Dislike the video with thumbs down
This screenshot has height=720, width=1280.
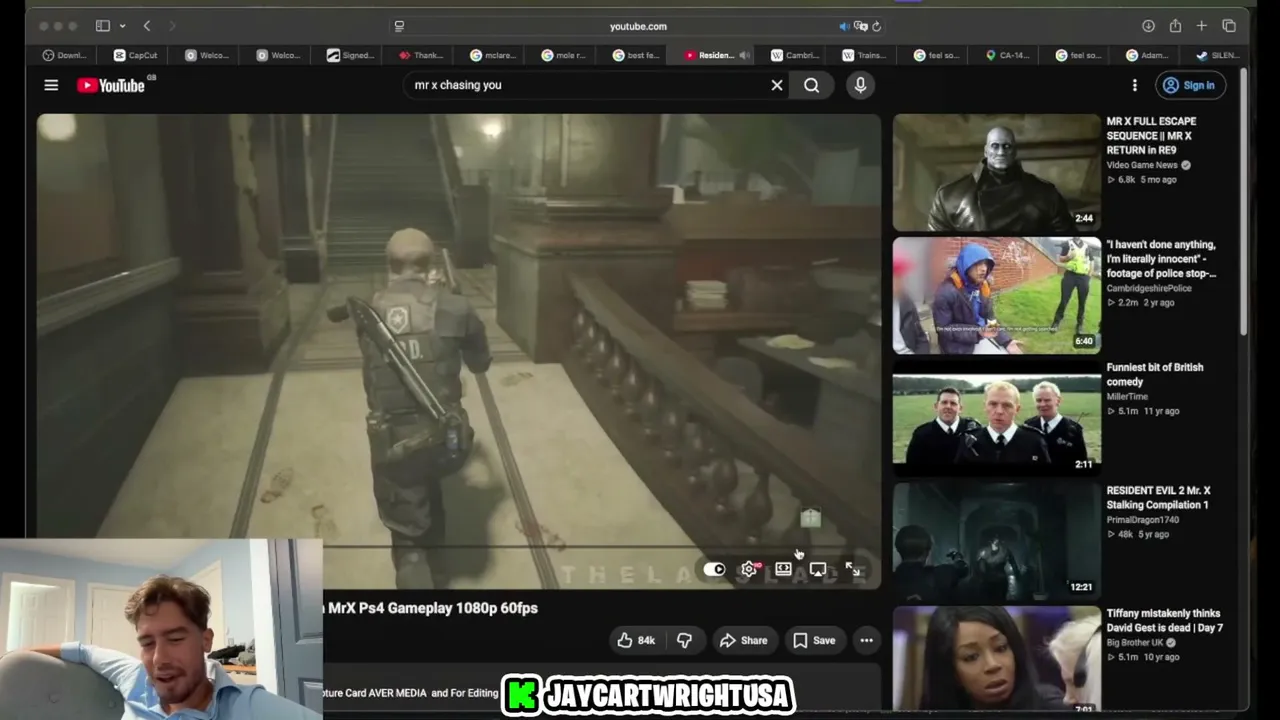pos(684,640)
